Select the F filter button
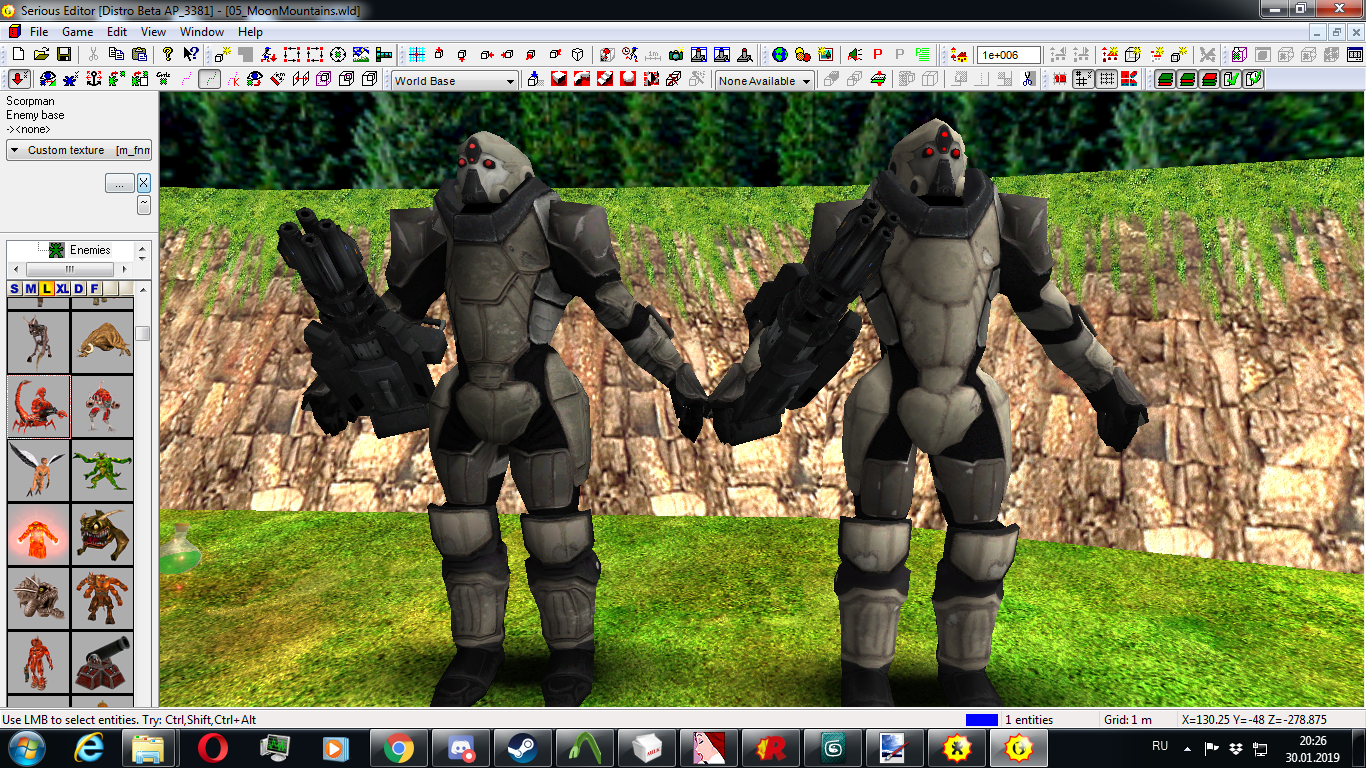 [x=94, y=289]
